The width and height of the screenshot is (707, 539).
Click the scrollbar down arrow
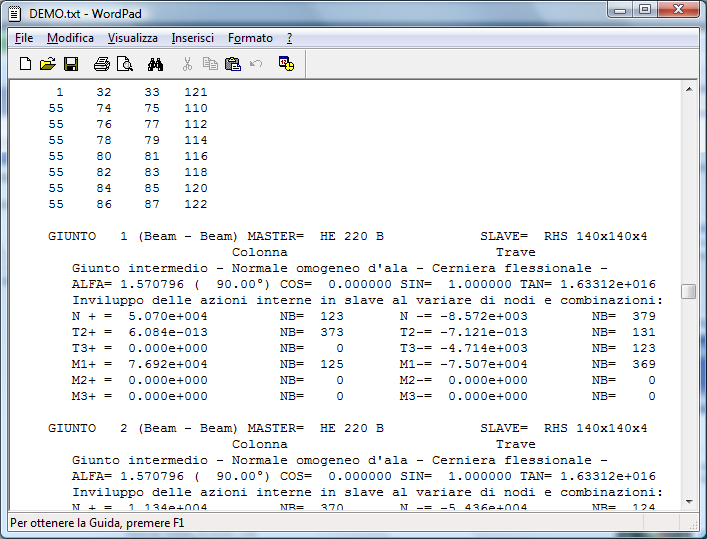(x=688, y=501)
